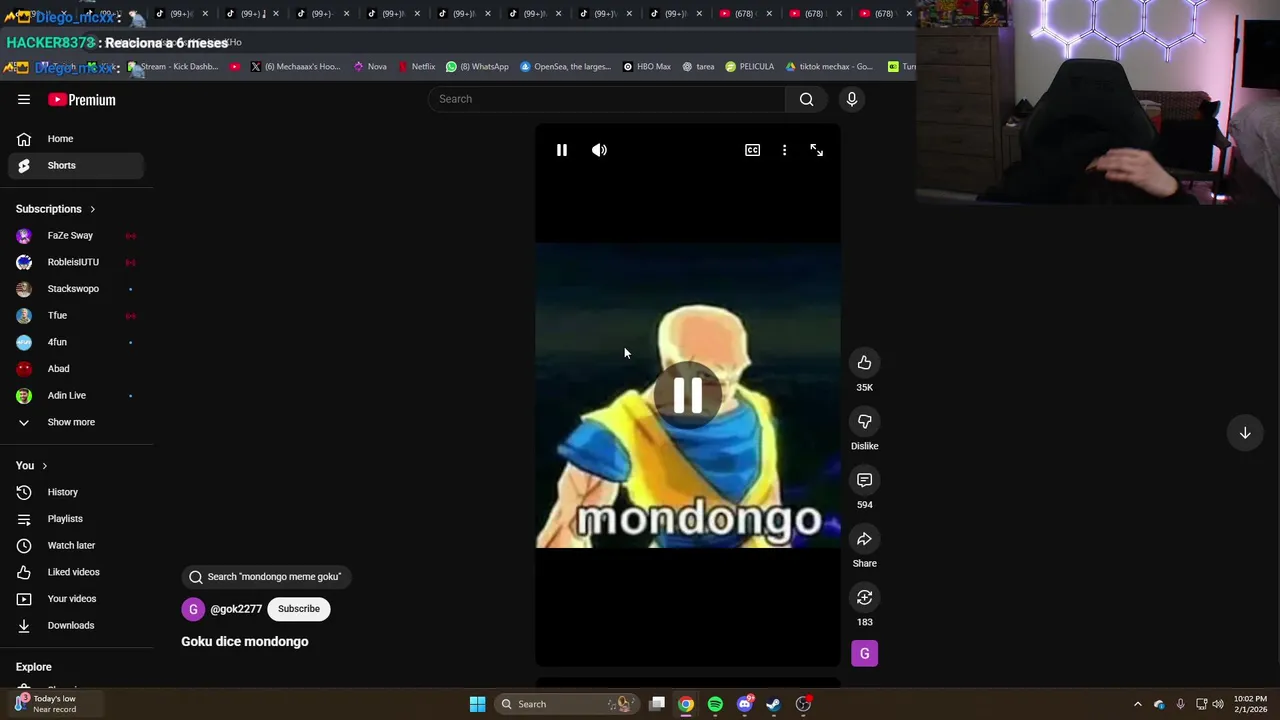Open OBS Studio from the taskbar
The image size is (1280, 720).
(803, 704)
